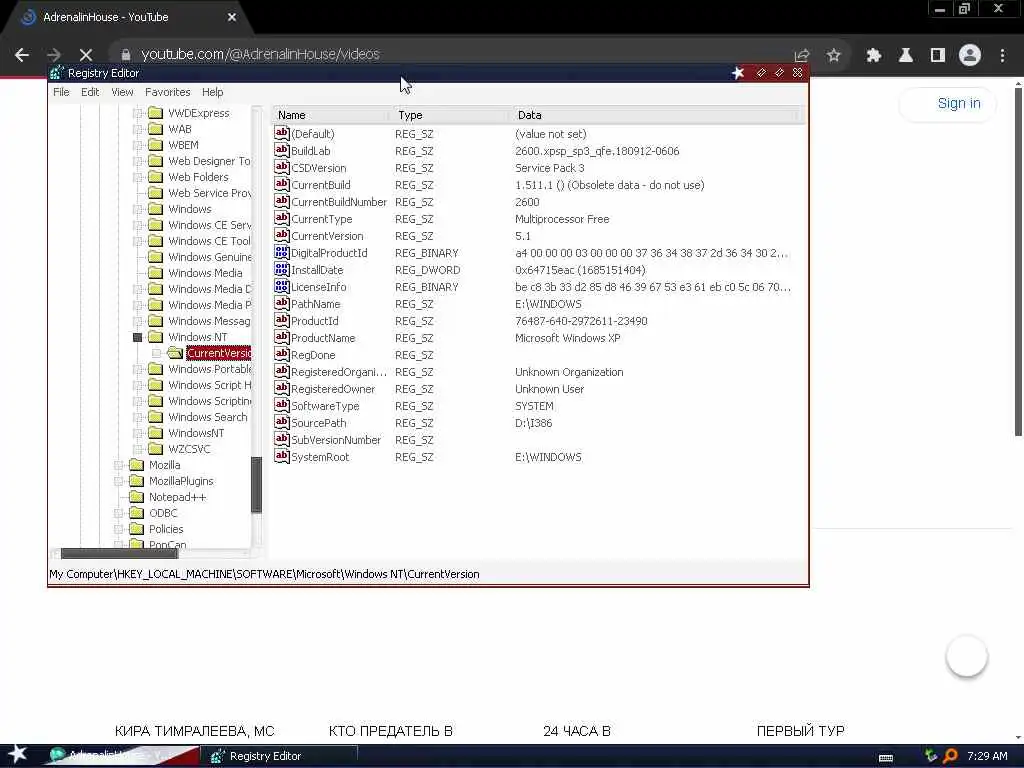Click the CSDVersion string value icon
Image resolution: width=1024 pixels, height=768 pixels.
point(281,167)
